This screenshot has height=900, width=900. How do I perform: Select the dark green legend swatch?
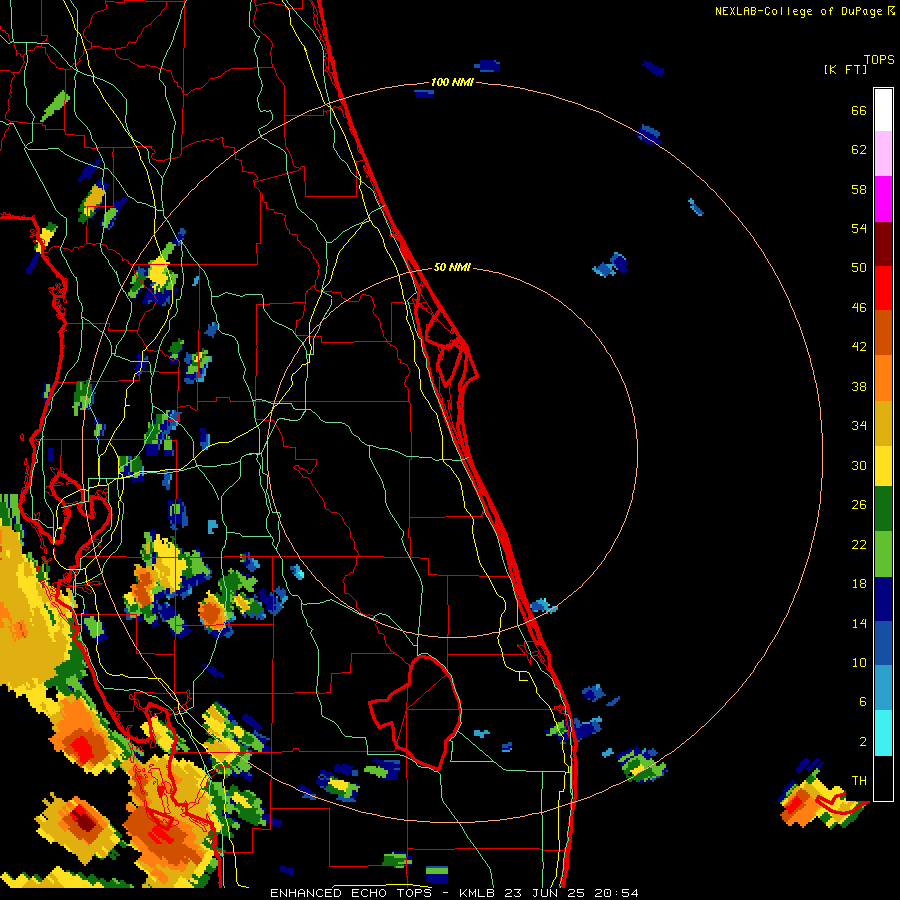pos(883,509)
